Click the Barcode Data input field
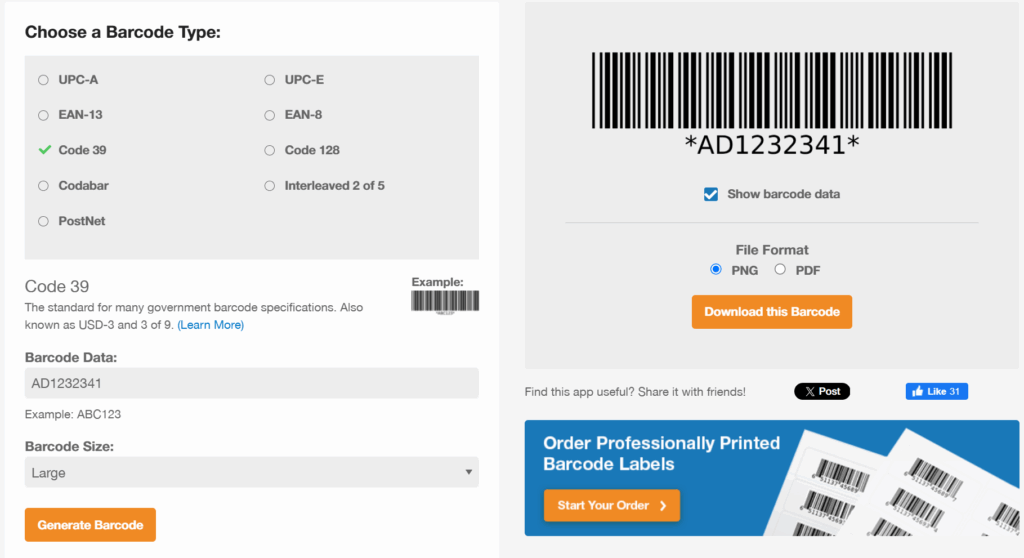This screenshot has height=558, width=1024. [251, 383]
